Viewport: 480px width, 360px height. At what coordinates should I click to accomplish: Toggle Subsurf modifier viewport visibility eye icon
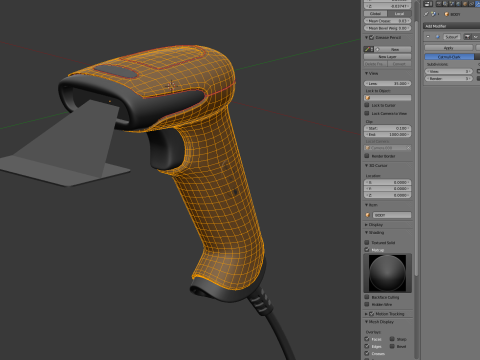[x=476, y=37]
